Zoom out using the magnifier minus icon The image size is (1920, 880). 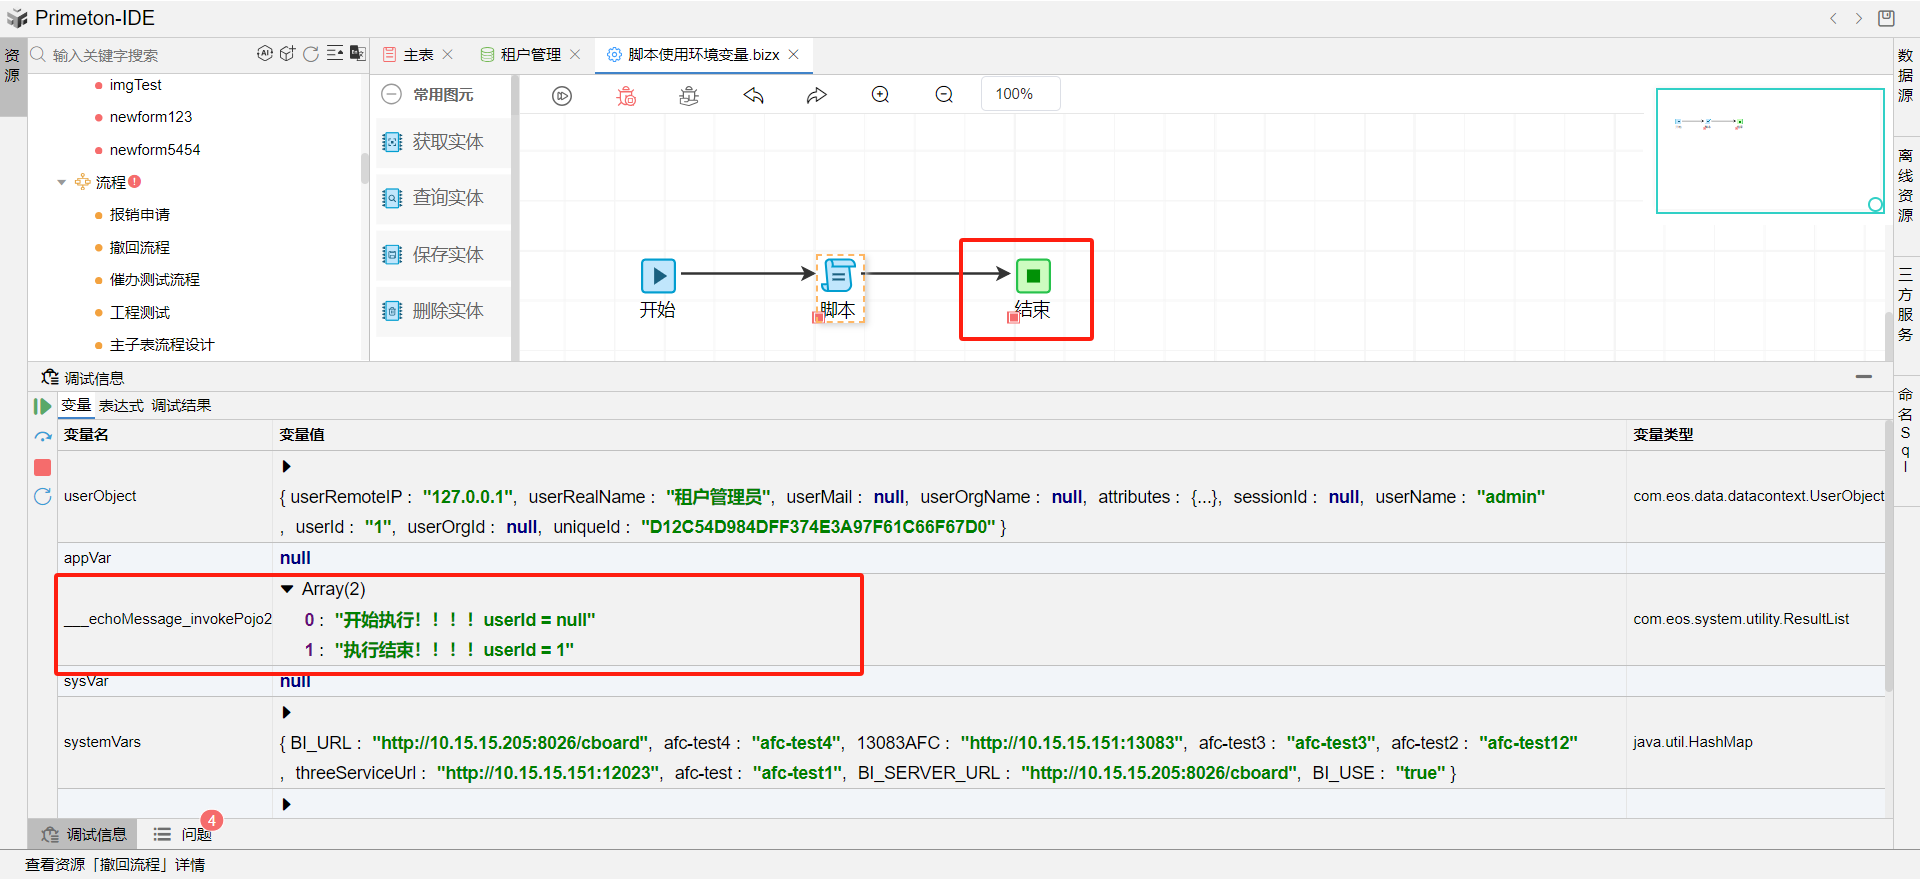click(x=944, y=95)
